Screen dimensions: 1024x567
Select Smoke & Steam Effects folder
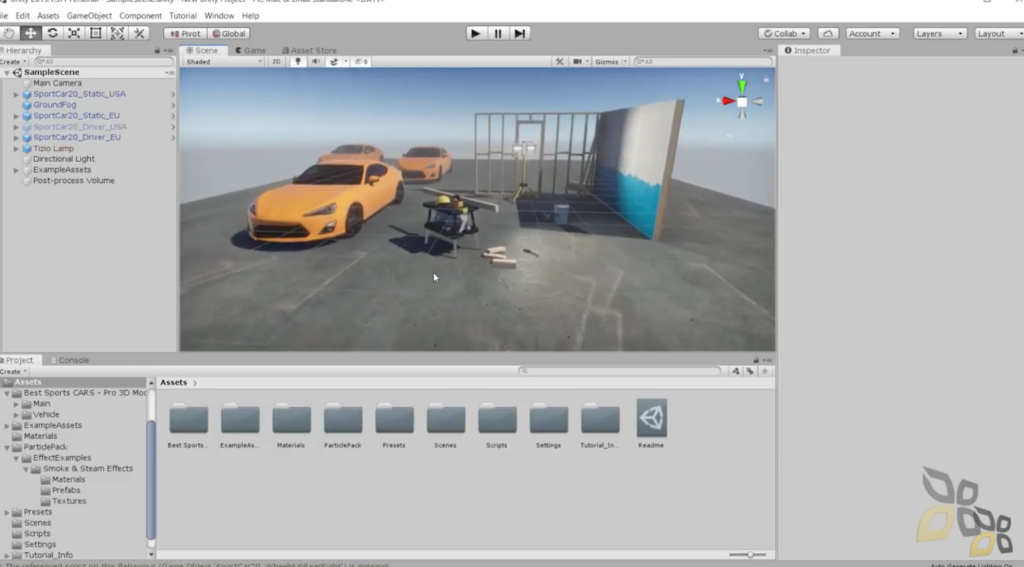point(88,469)
